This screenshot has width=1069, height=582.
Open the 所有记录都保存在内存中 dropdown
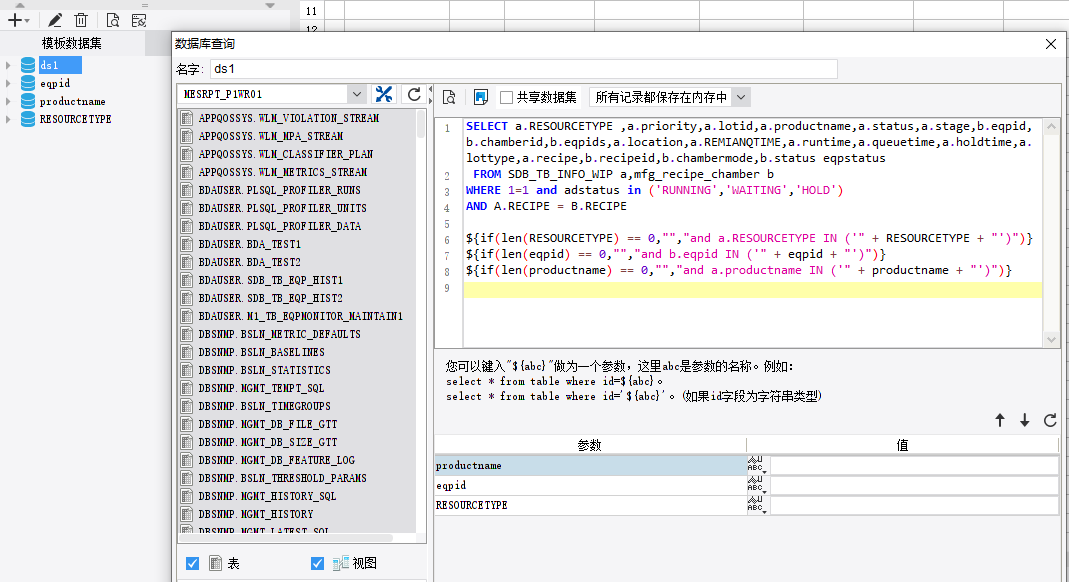pos(741,97)
